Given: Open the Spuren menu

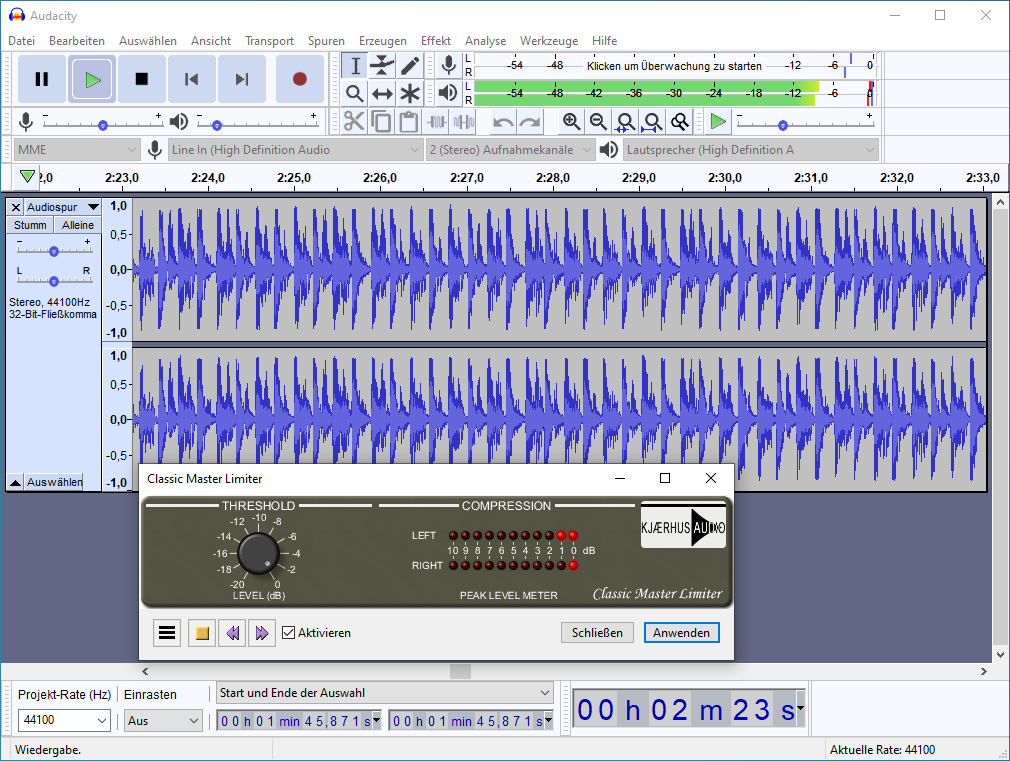Looking at the screenshot, I should (x=326, y=41).
